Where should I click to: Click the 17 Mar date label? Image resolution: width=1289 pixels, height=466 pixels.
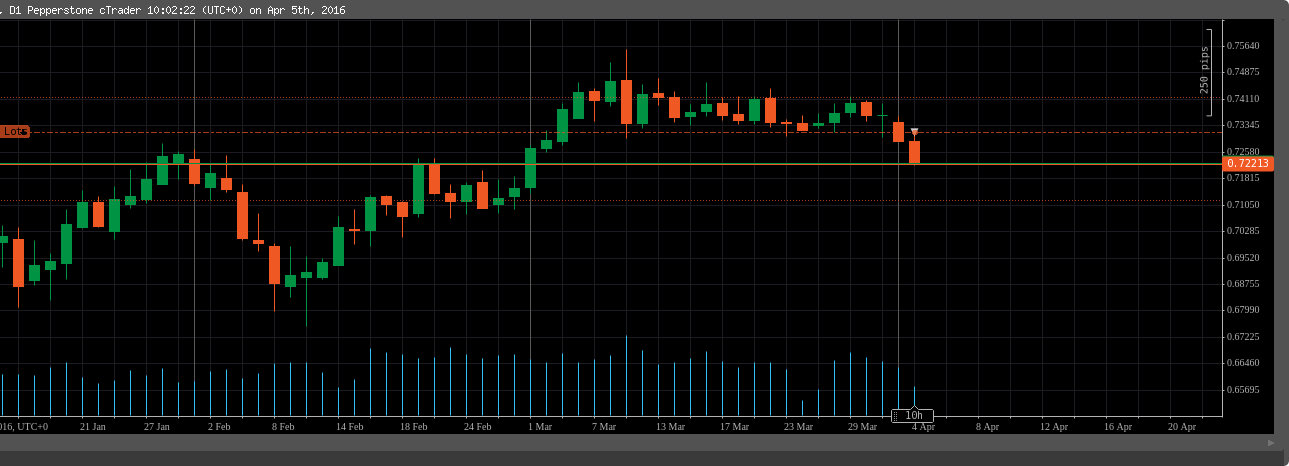click(734, 427)
